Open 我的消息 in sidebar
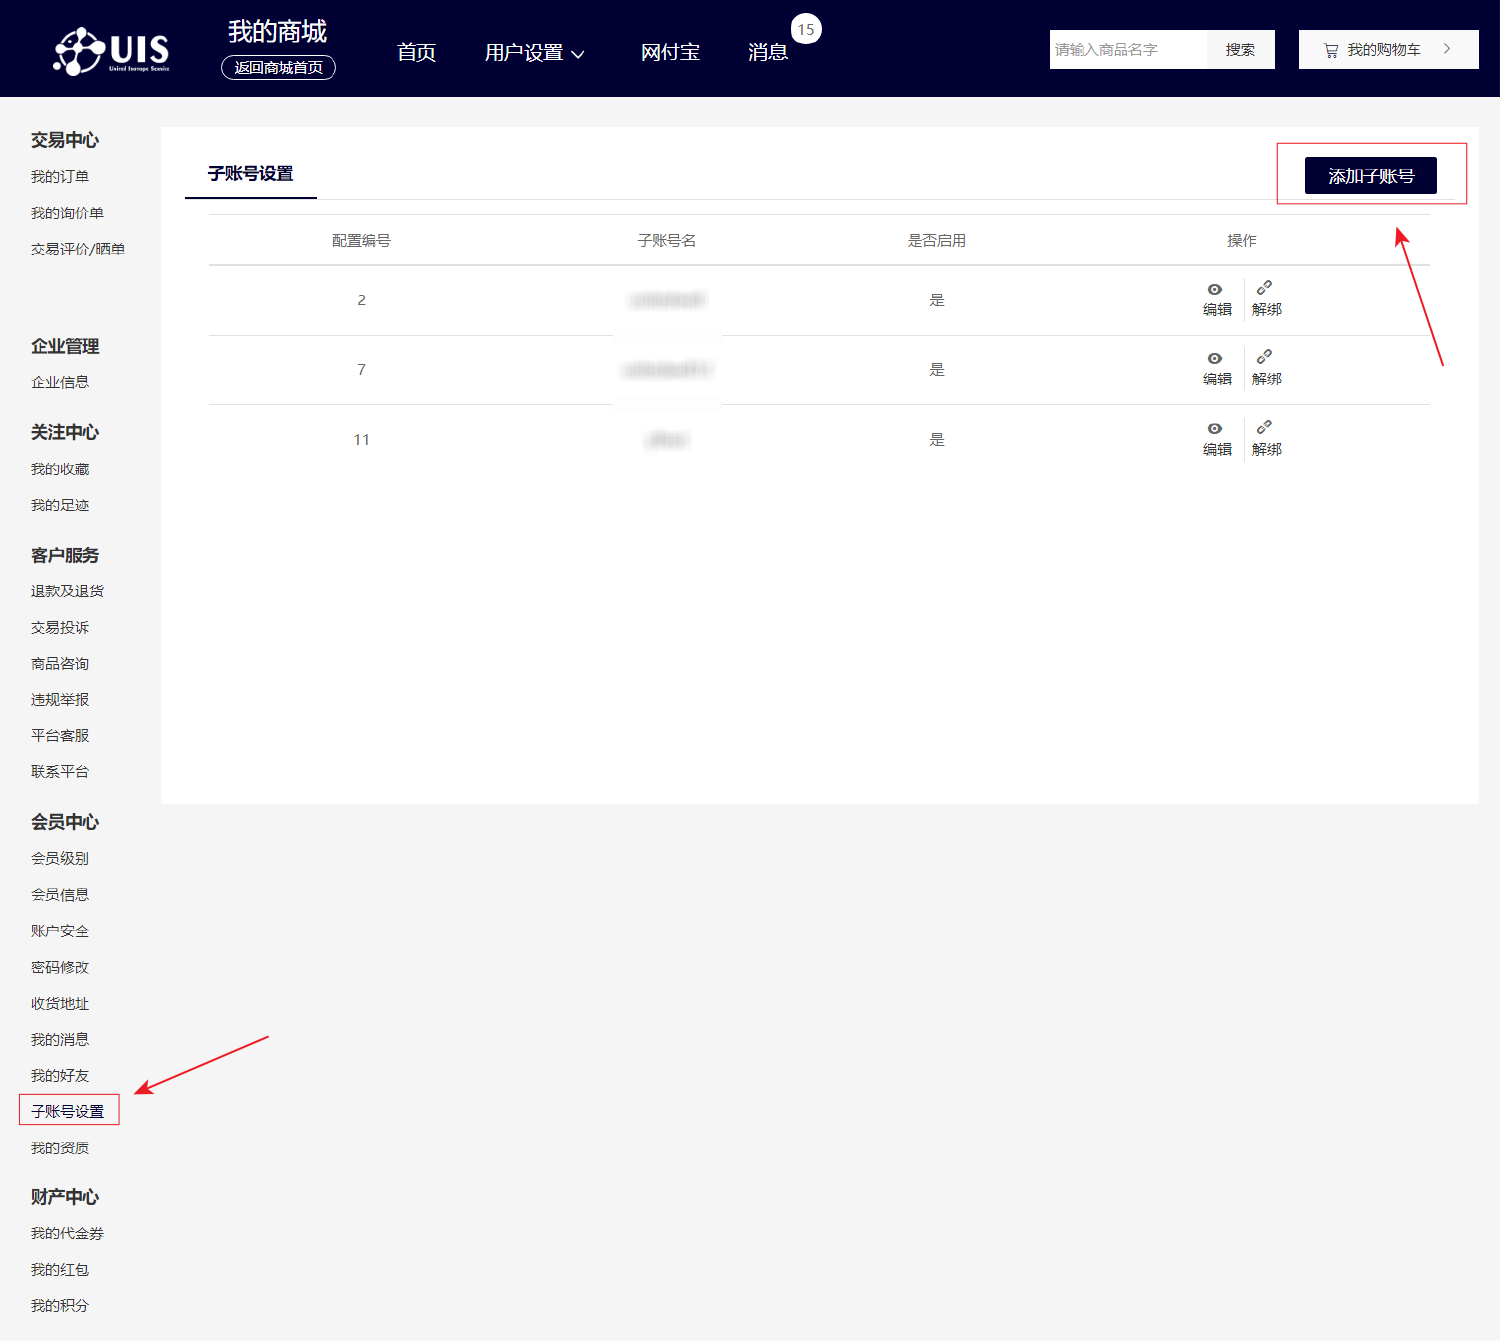Viewport: 1500px width, 1341px height. pyautogui.click(x=60, y=1039)
